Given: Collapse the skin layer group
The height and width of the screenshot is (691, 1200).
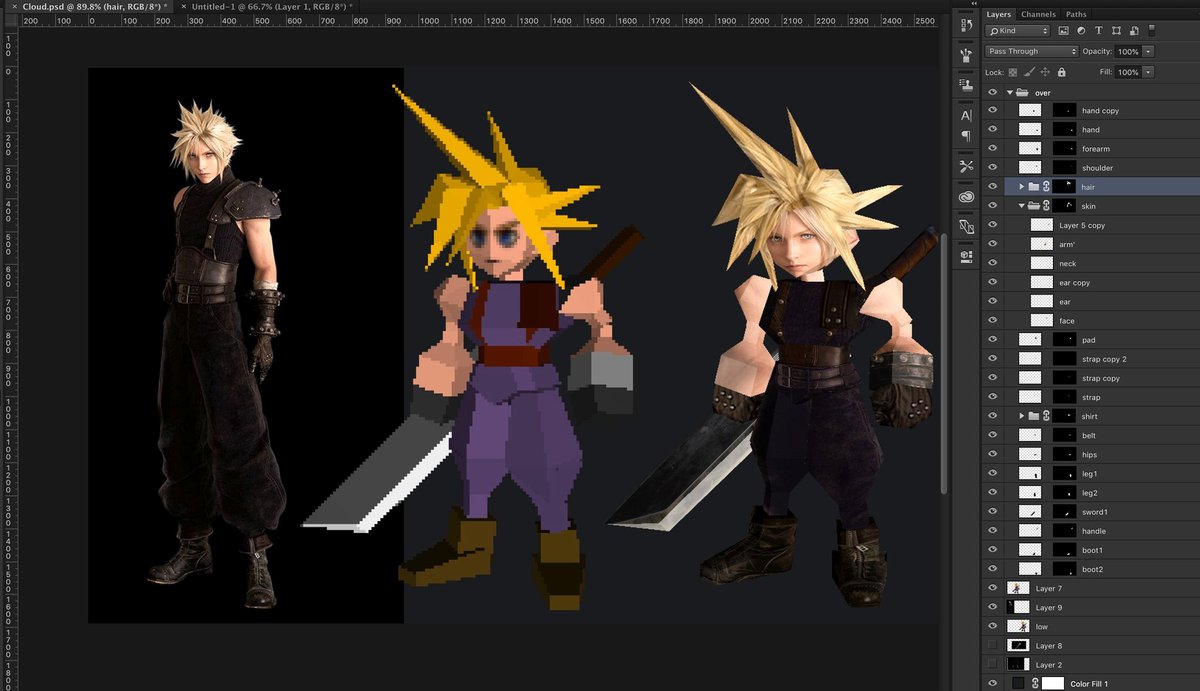Looking at the screenshot, I should point(1021,206).
